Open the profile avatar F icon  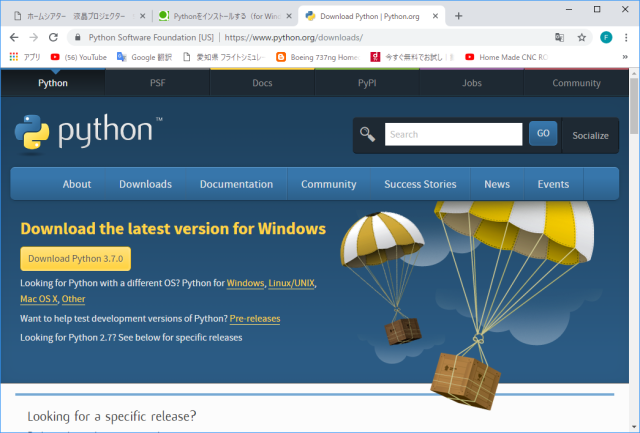[606, 38]
